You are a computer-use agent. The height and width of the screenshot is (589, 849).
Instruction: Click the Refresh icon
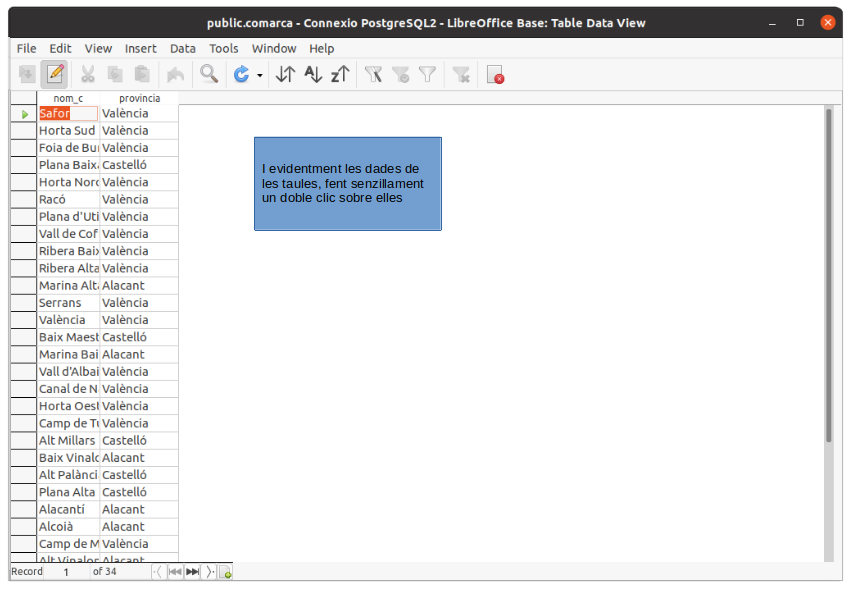pyautogui.click(x=241, y=74)
